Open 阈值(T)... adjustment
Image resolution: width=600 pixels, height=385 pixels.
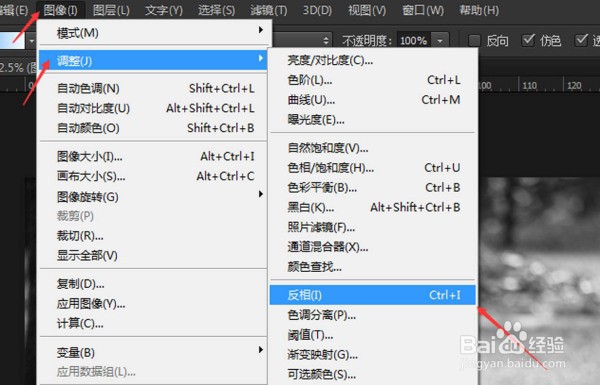[x=372, y=335]
